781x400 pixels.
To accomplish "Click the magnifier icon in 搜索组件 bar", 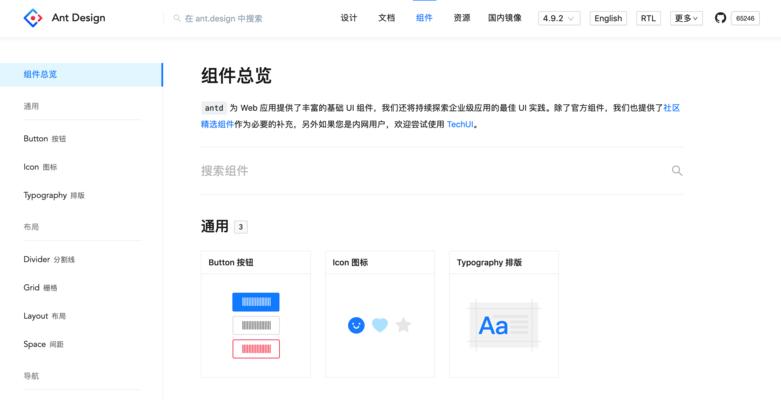I will 677,171.
